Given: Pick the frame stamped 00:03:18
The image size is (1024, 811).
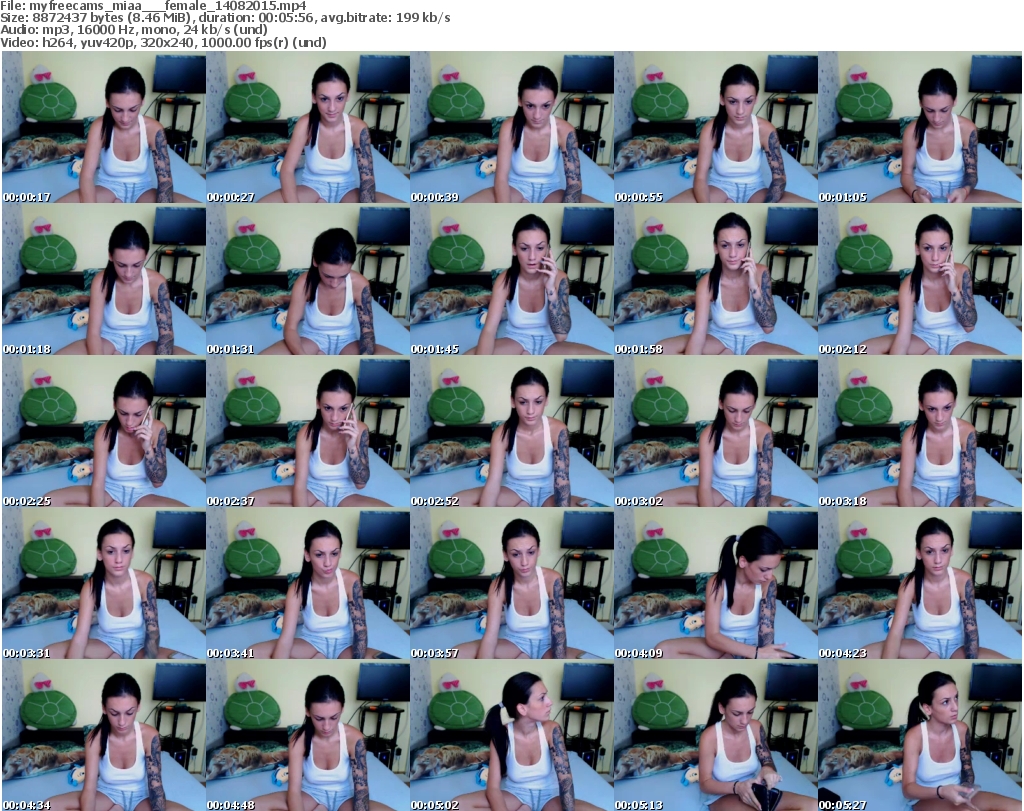Looking at the screenshot, I should pyautogui.click(x=920, y=432).
